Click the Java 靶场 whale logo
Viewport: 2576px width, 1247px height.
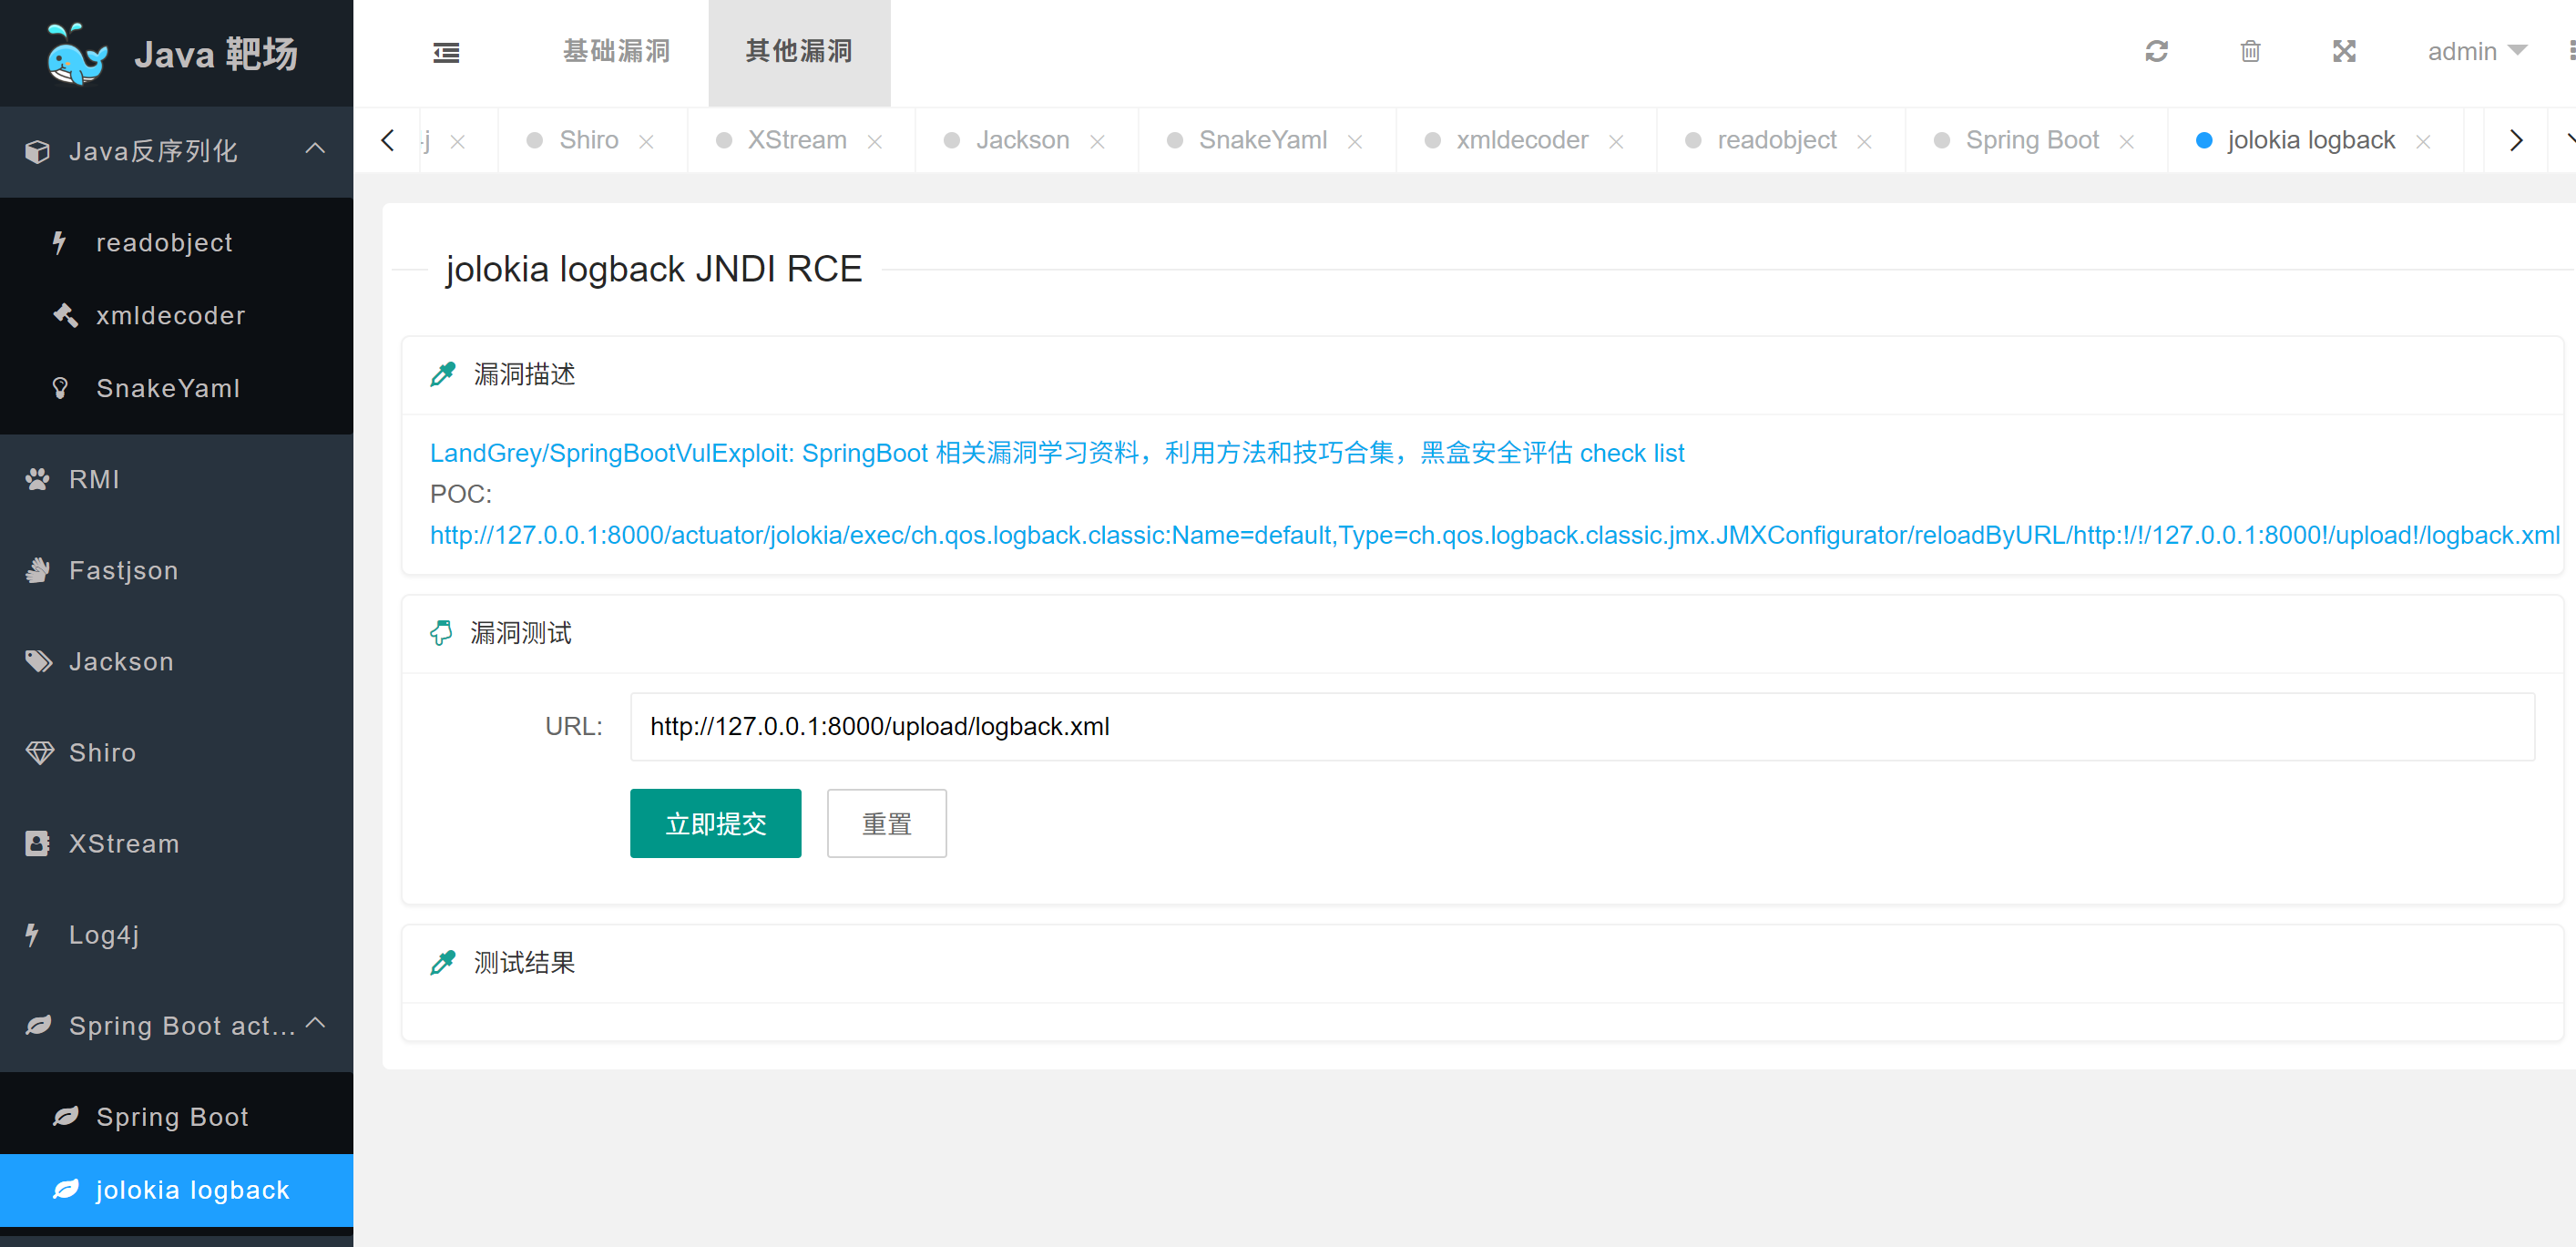[77, 54]
